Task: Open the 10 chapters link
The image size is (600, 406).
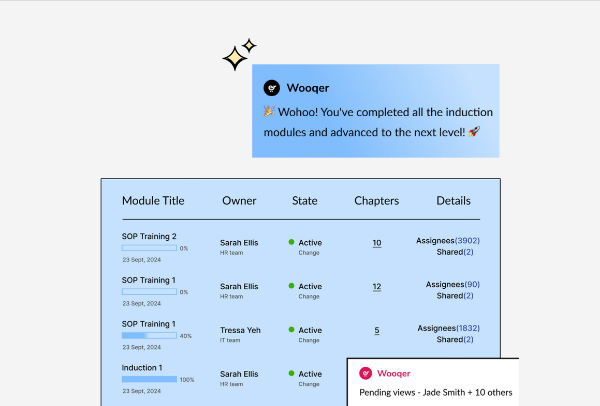Action: 377,243
